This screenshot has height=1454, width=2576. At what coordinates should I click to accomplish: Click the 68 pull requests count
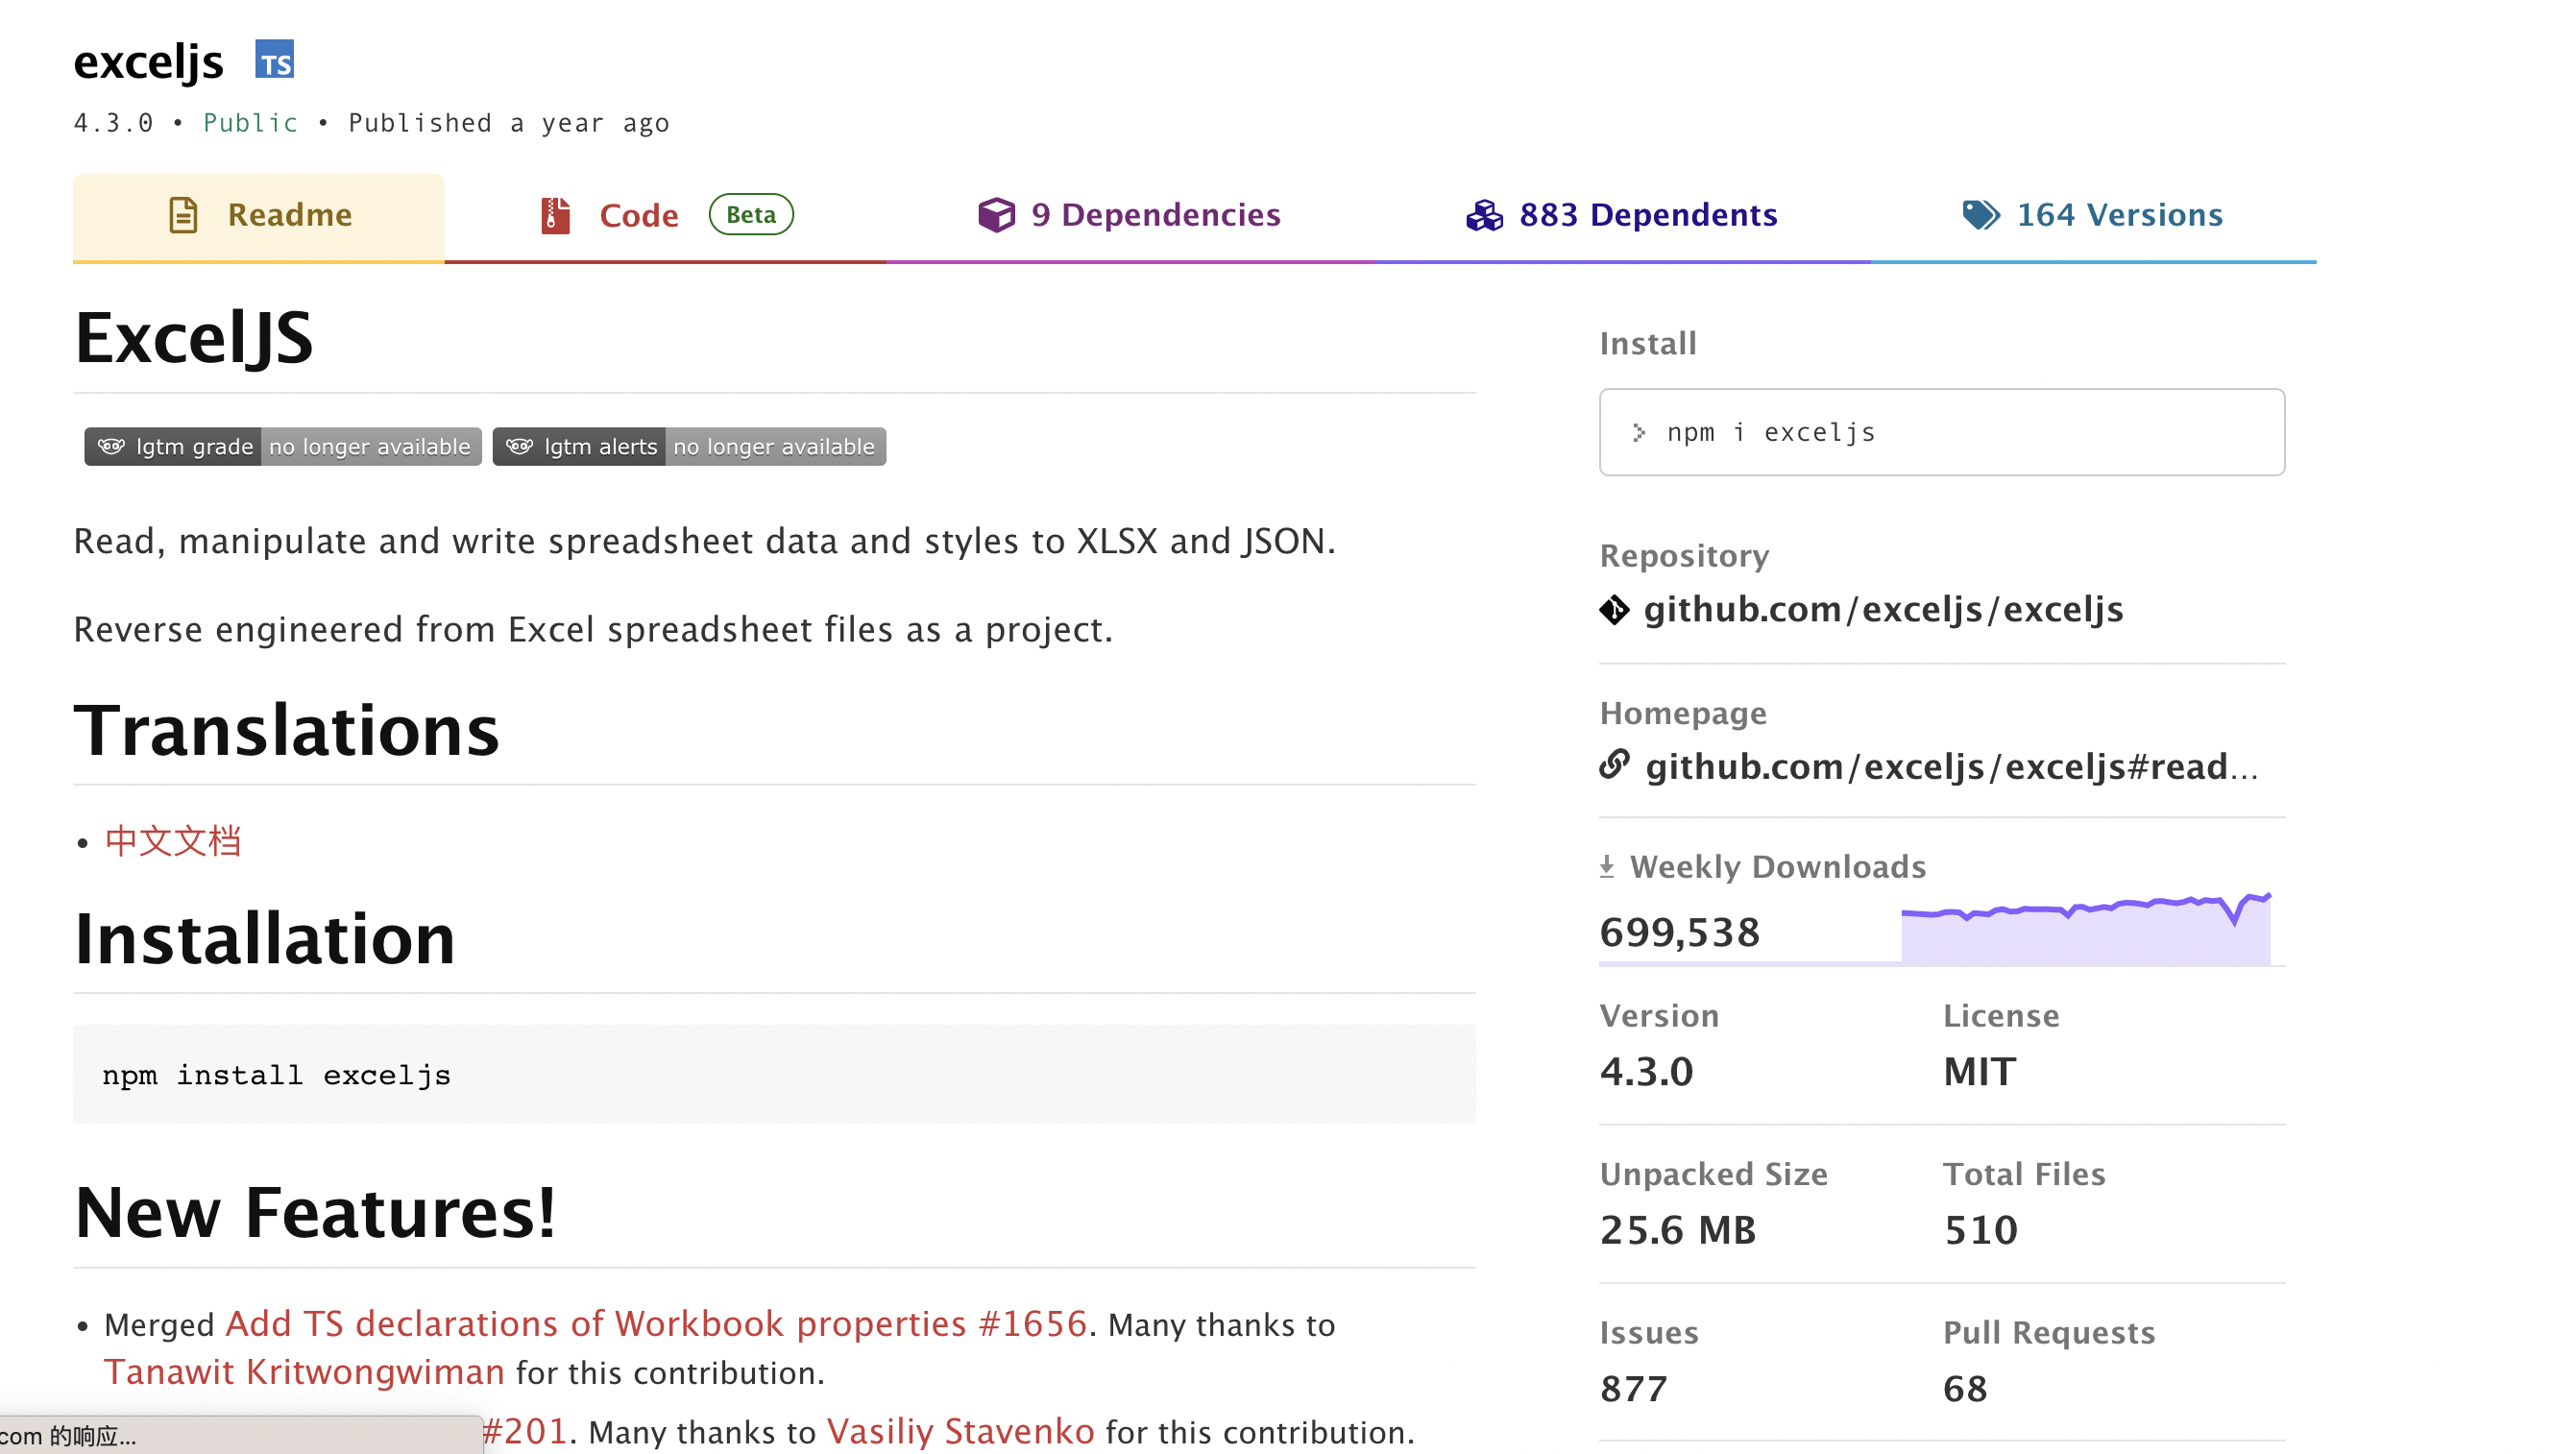(x=1965, y=1388)
